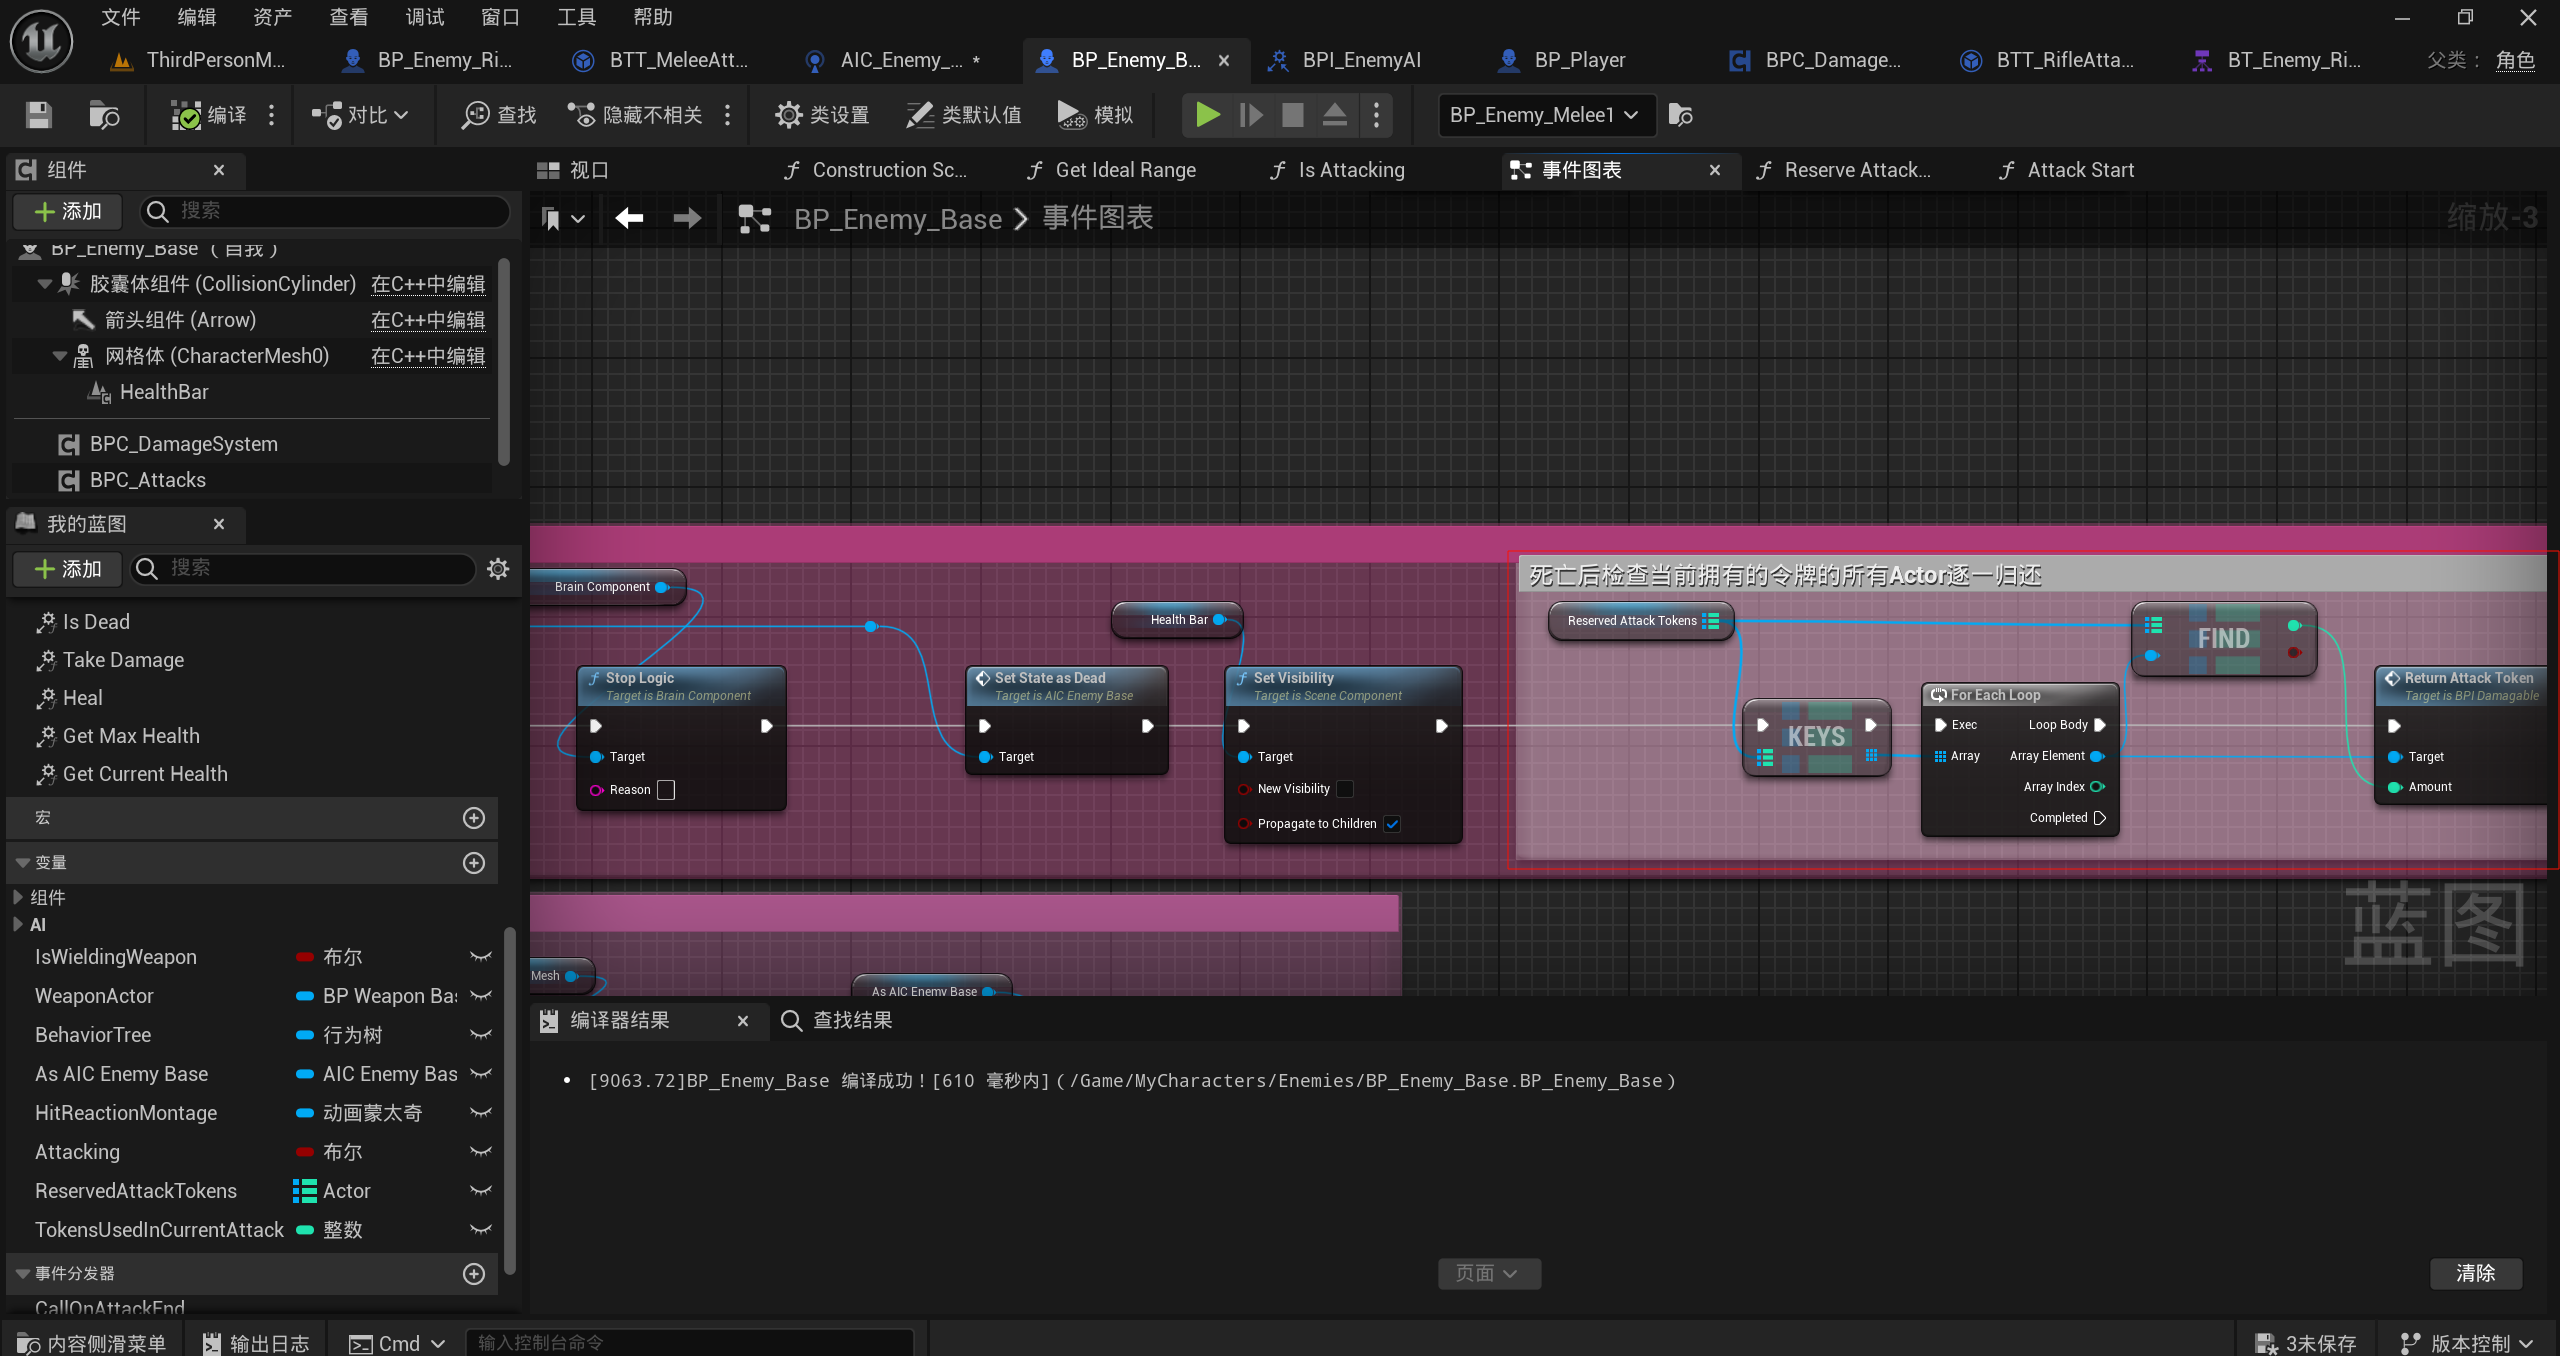Open the class settings (类设置) gear
This screenshot has height=1356, width=2560.
point(788,115)
